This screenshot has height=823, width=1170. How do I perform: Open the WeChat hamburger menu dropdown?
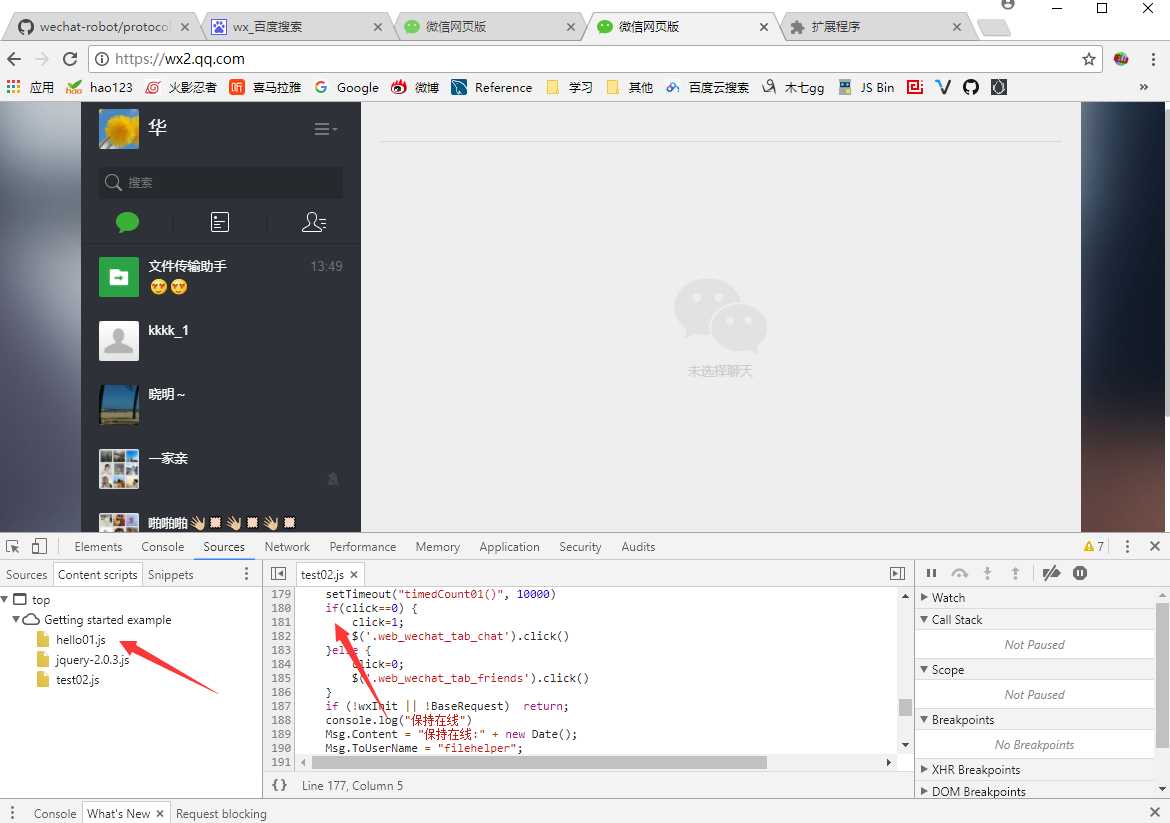pos(325,129)
